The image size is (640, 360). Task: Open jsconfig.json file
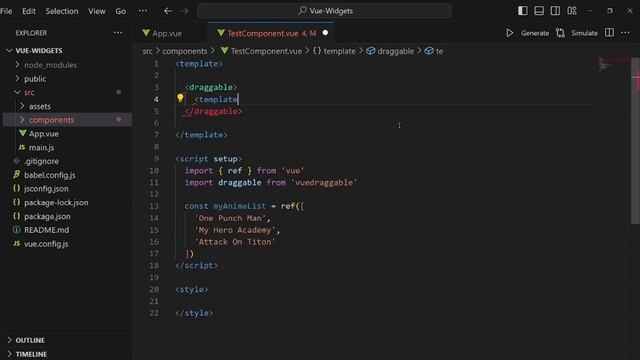point(46,189)
